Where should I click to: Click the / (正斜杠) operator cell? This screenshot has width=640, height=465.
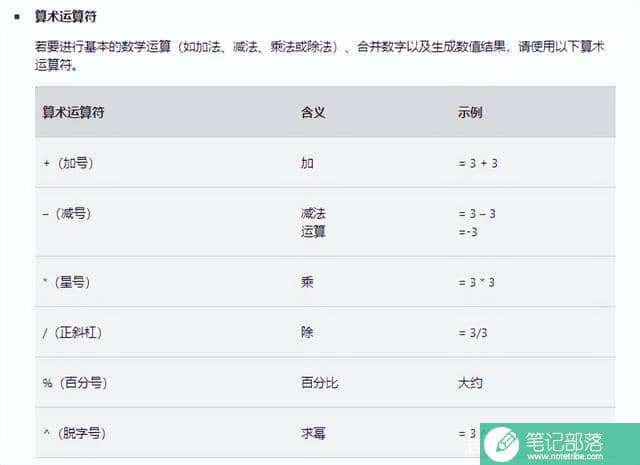72,332
